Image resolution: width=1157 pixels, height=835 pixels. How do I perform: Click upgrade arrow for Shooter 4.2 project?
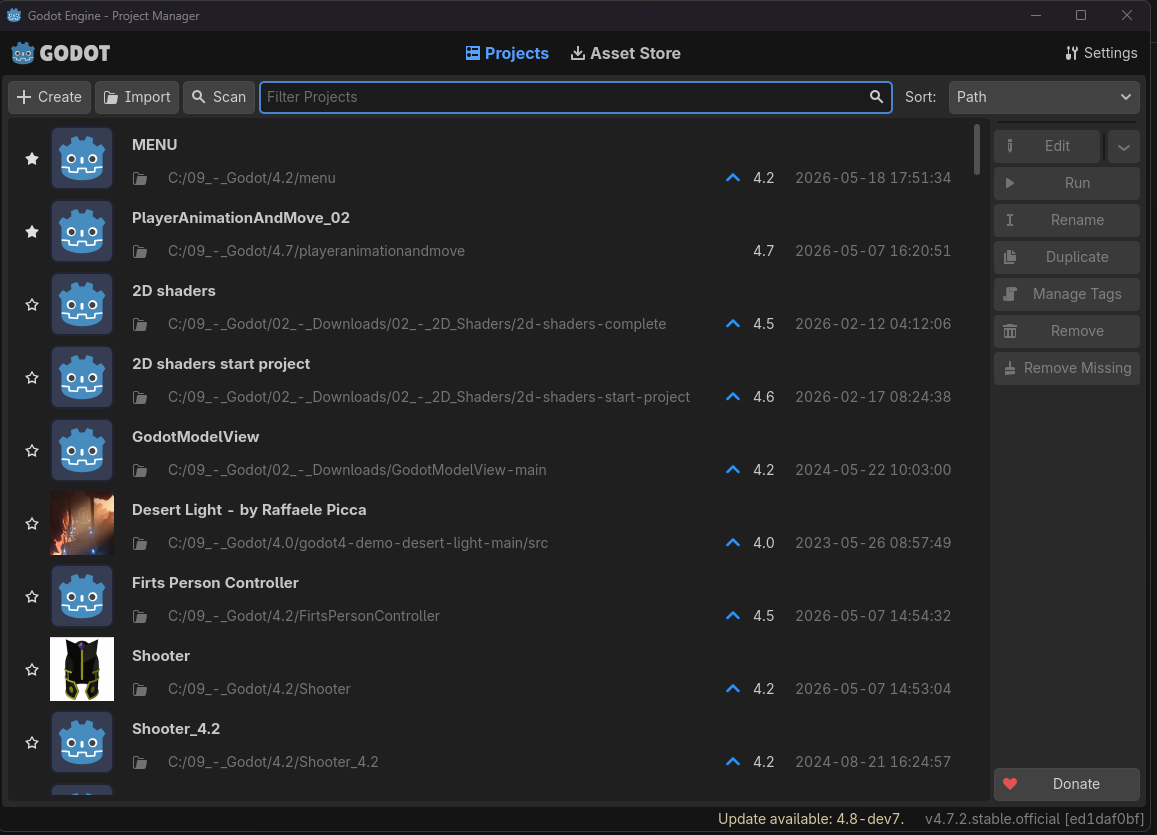pos(733,689)
